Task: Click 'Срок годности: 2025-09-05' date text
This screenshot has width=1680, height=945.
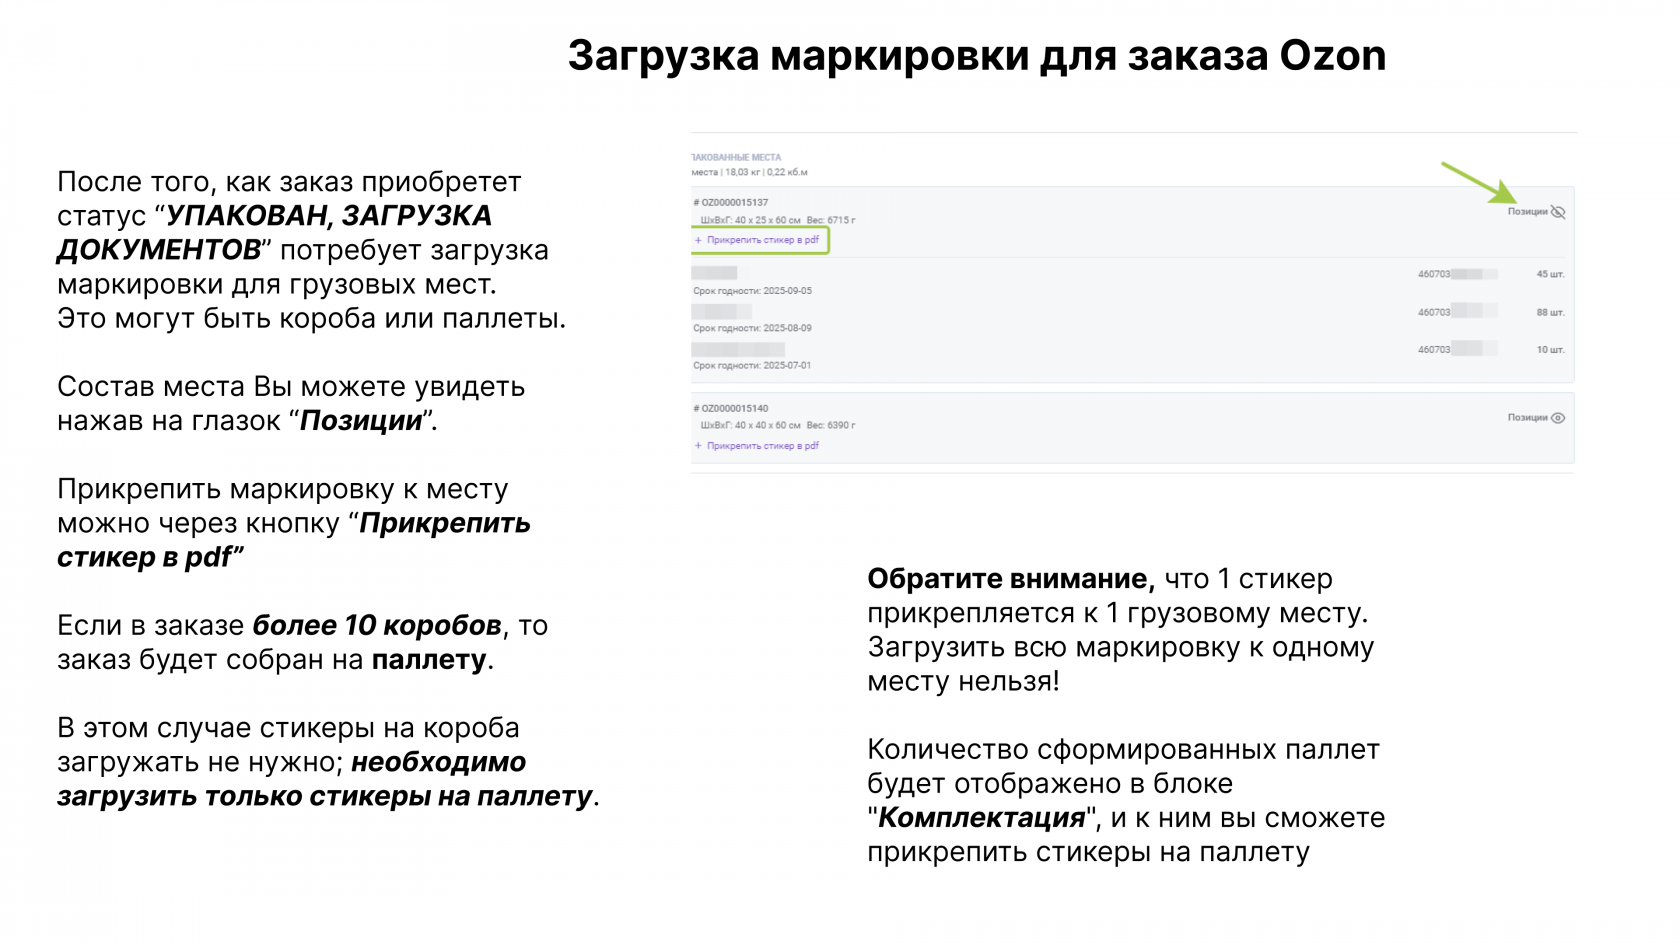Action: point(752,291)
